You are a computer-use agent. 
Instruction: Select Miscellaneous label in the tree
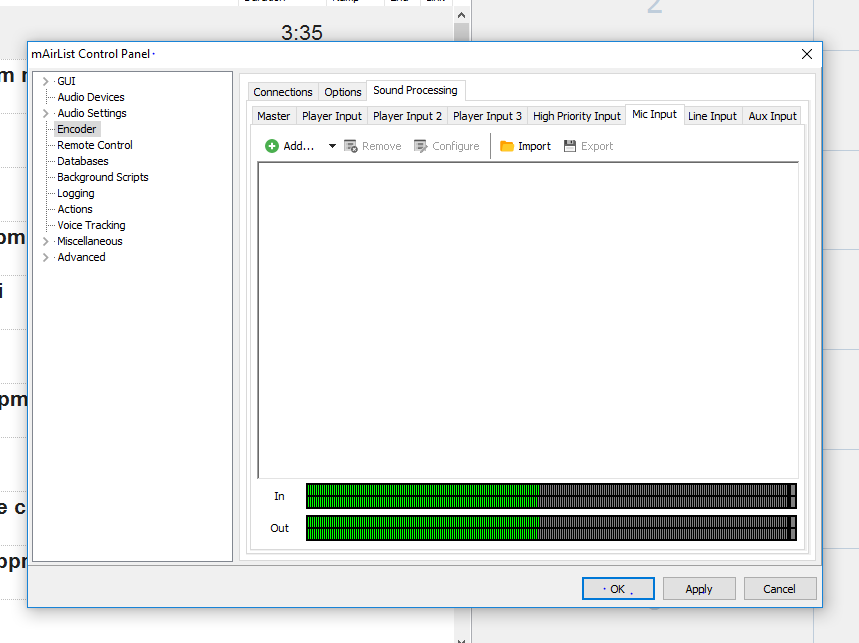point(90,242)
